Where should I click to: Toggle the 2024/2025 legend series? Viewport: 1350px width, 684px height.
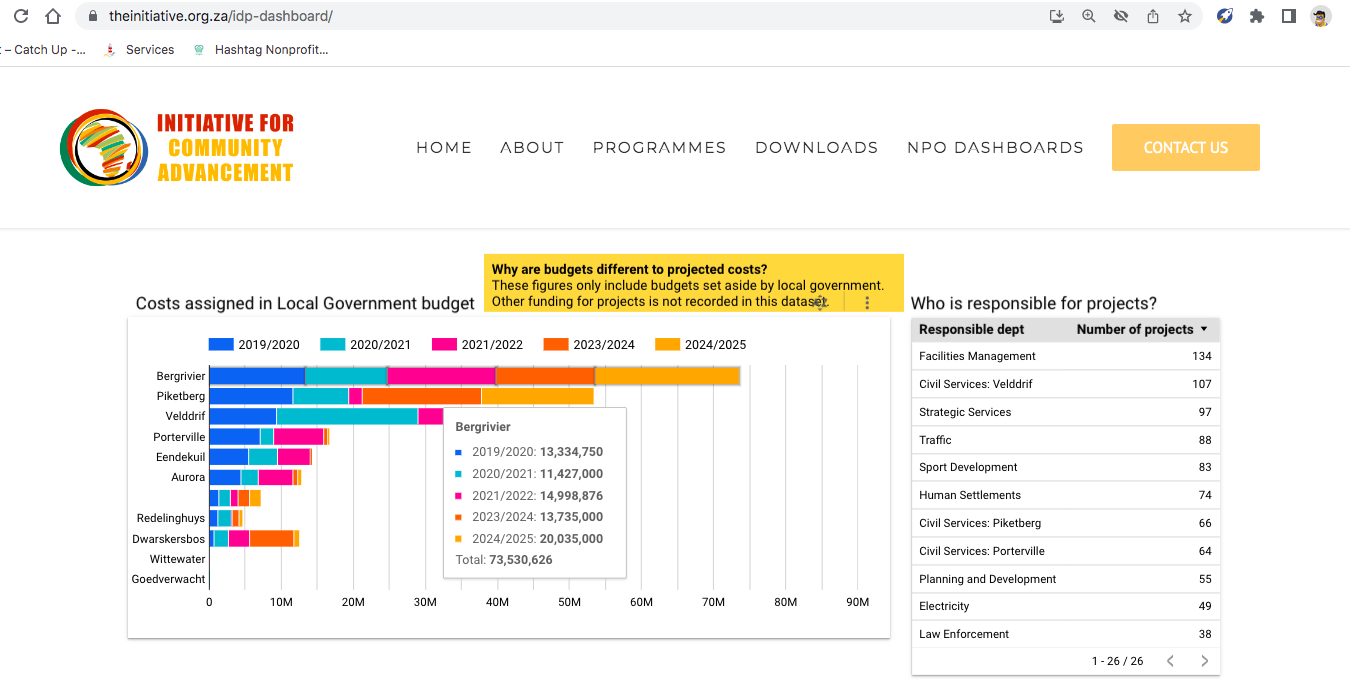coord(700,345)
